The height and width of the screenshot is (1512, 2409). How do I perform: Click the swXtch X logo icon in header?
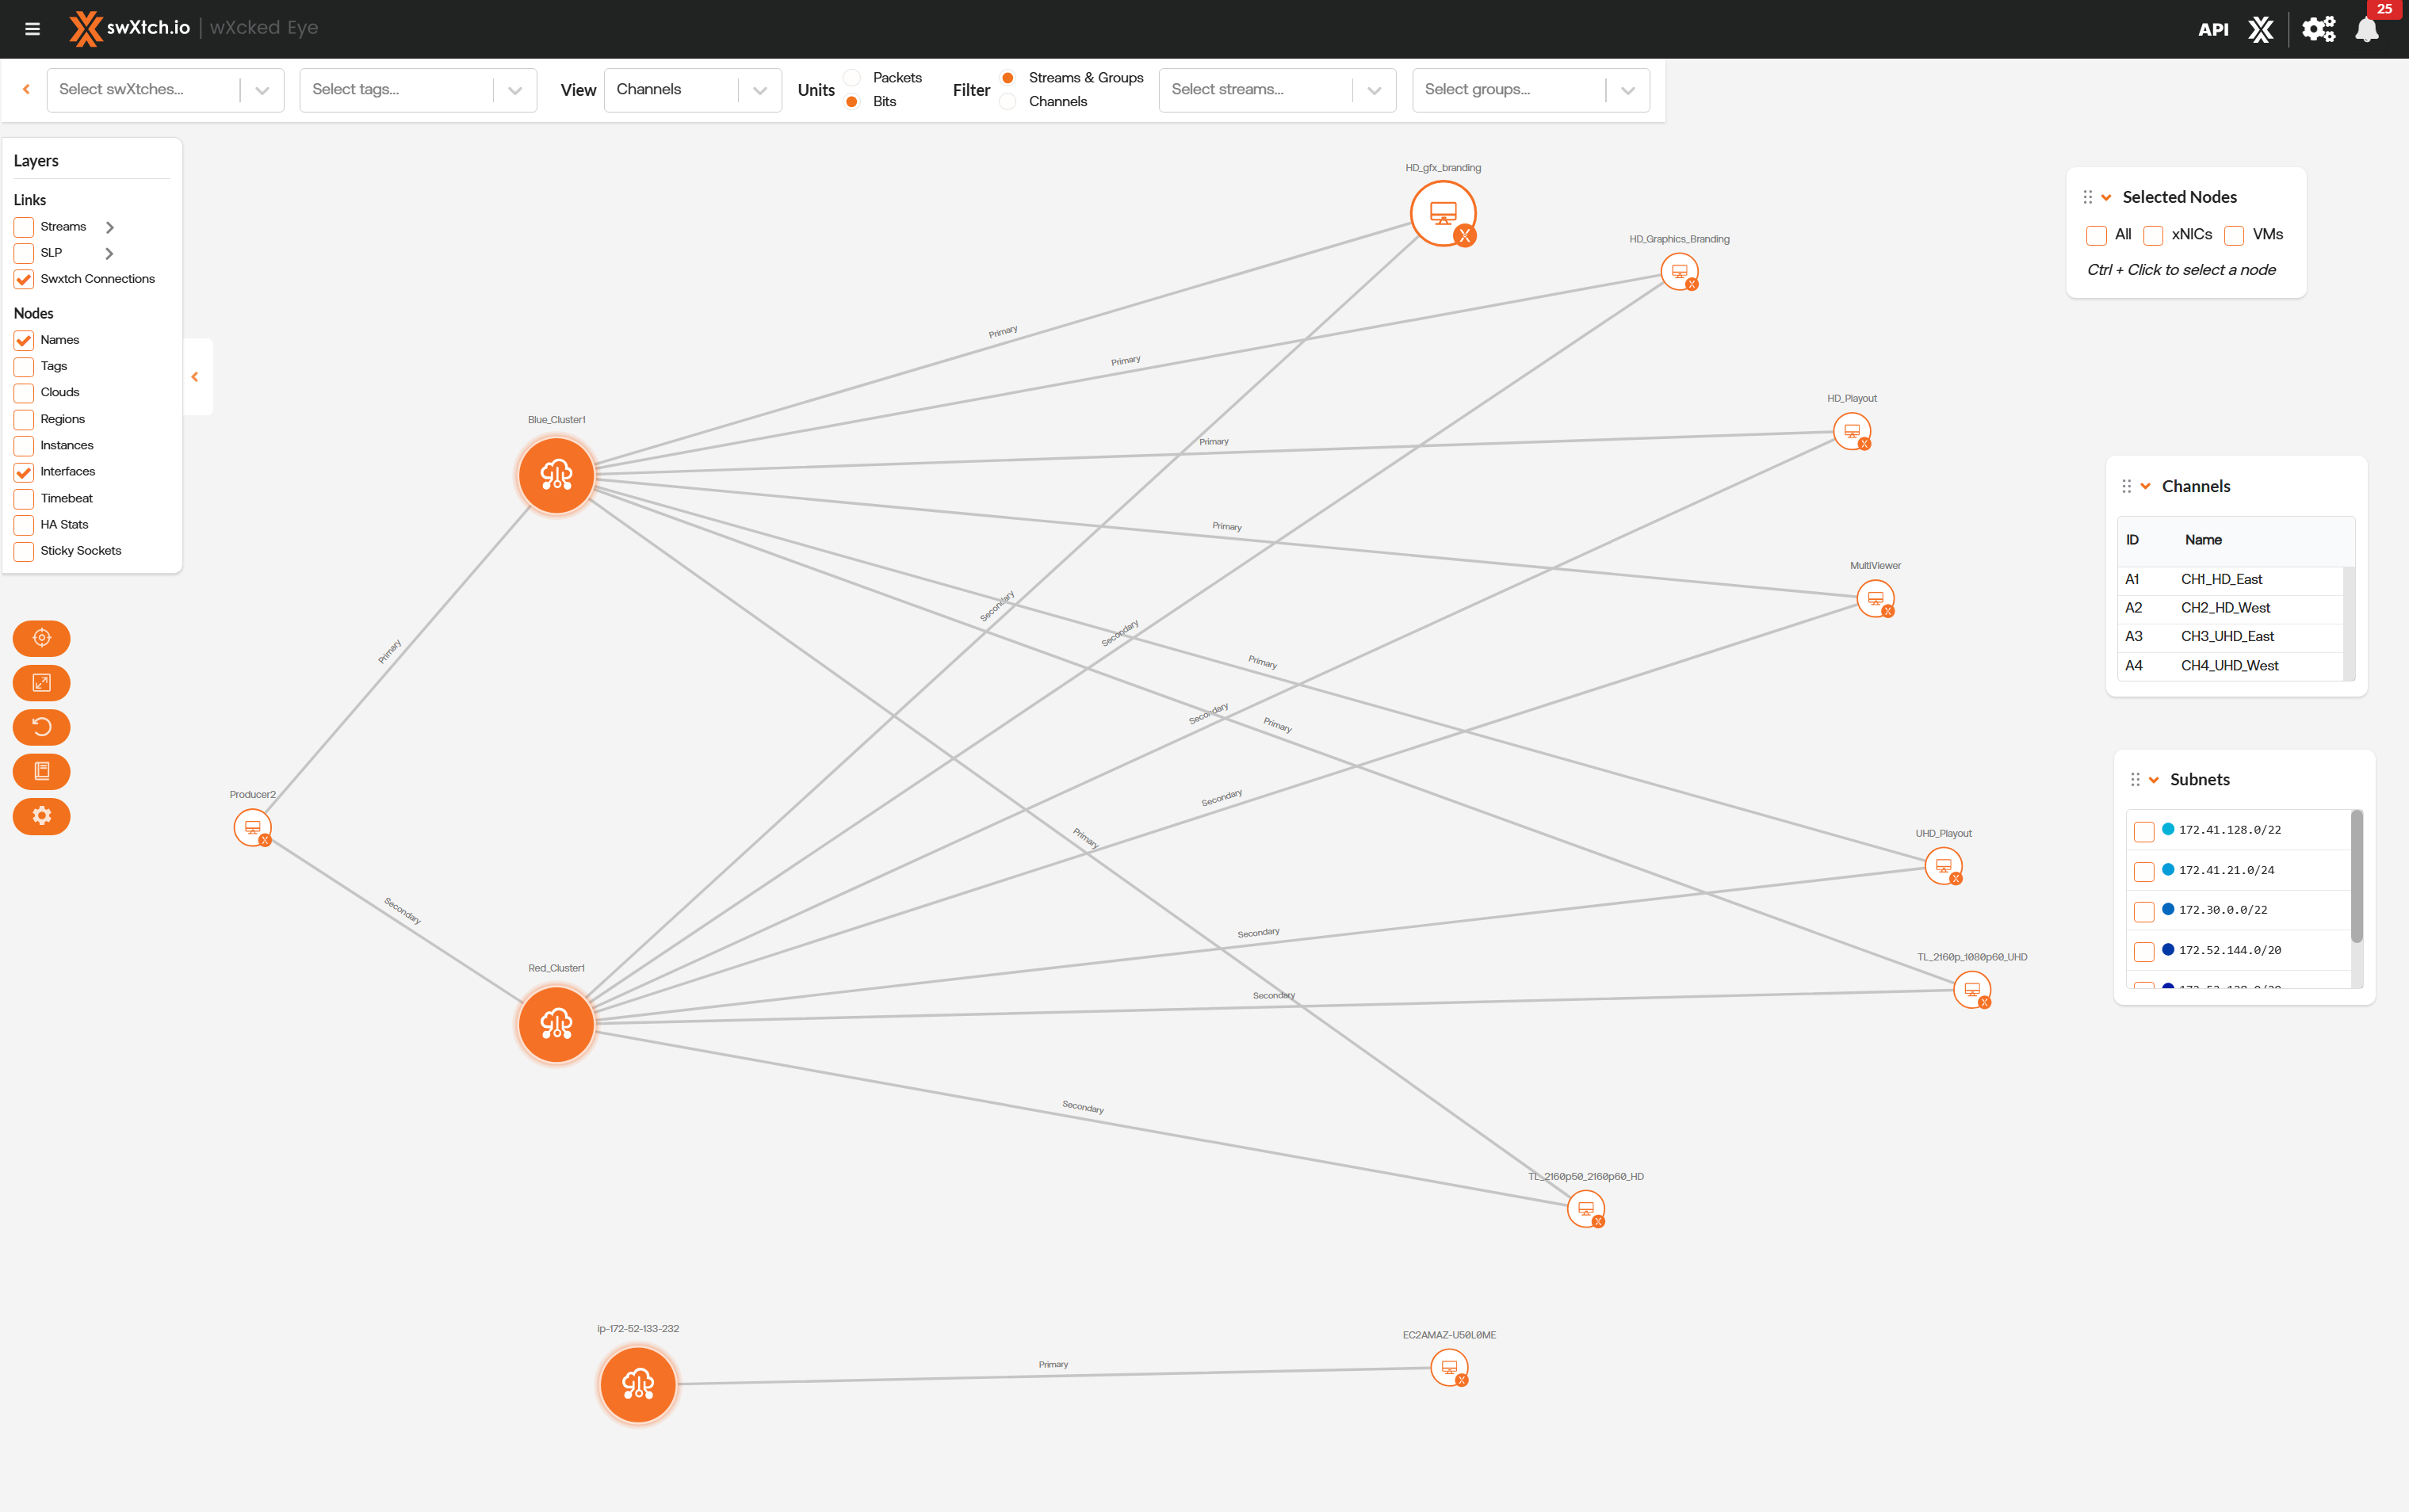2261,29
